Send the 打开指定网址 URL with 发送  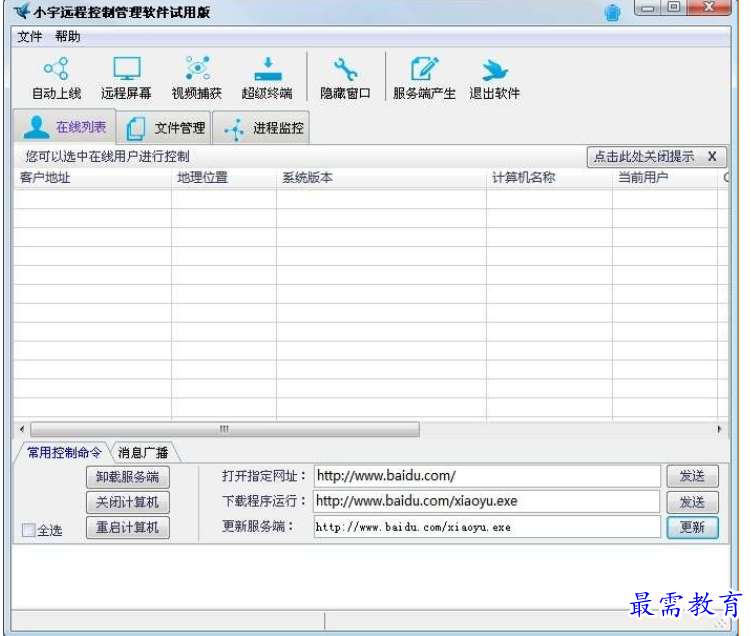coord(693,476)
